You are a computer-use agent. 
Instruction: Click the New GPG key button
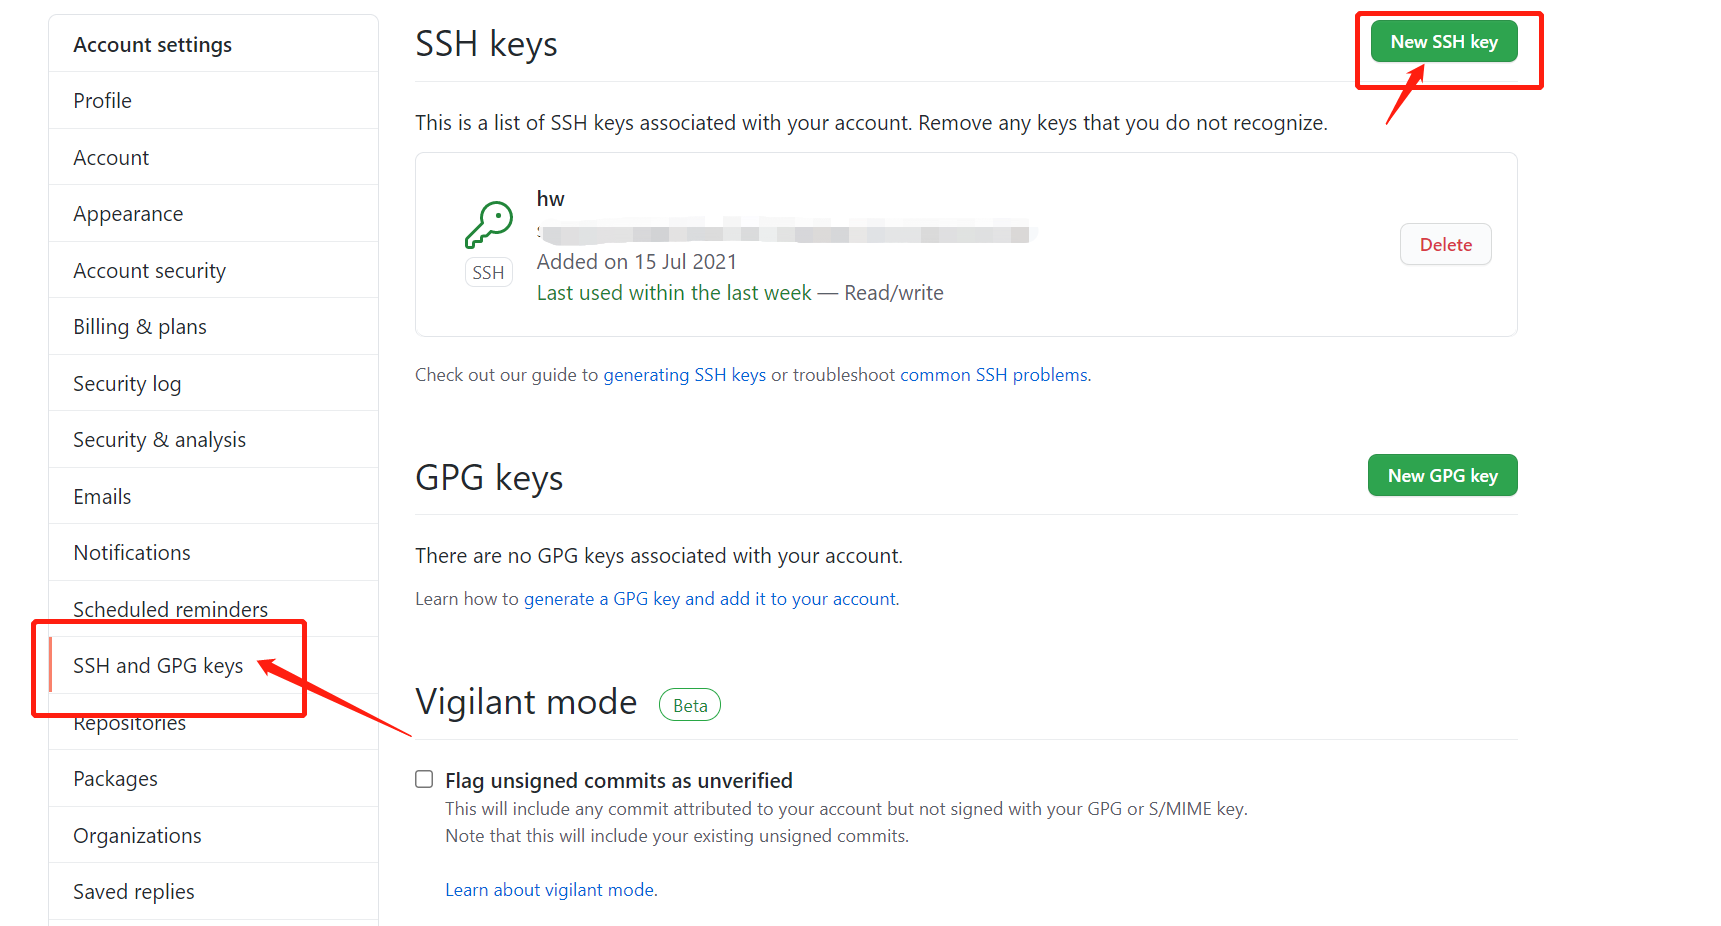click(1442, 476)
